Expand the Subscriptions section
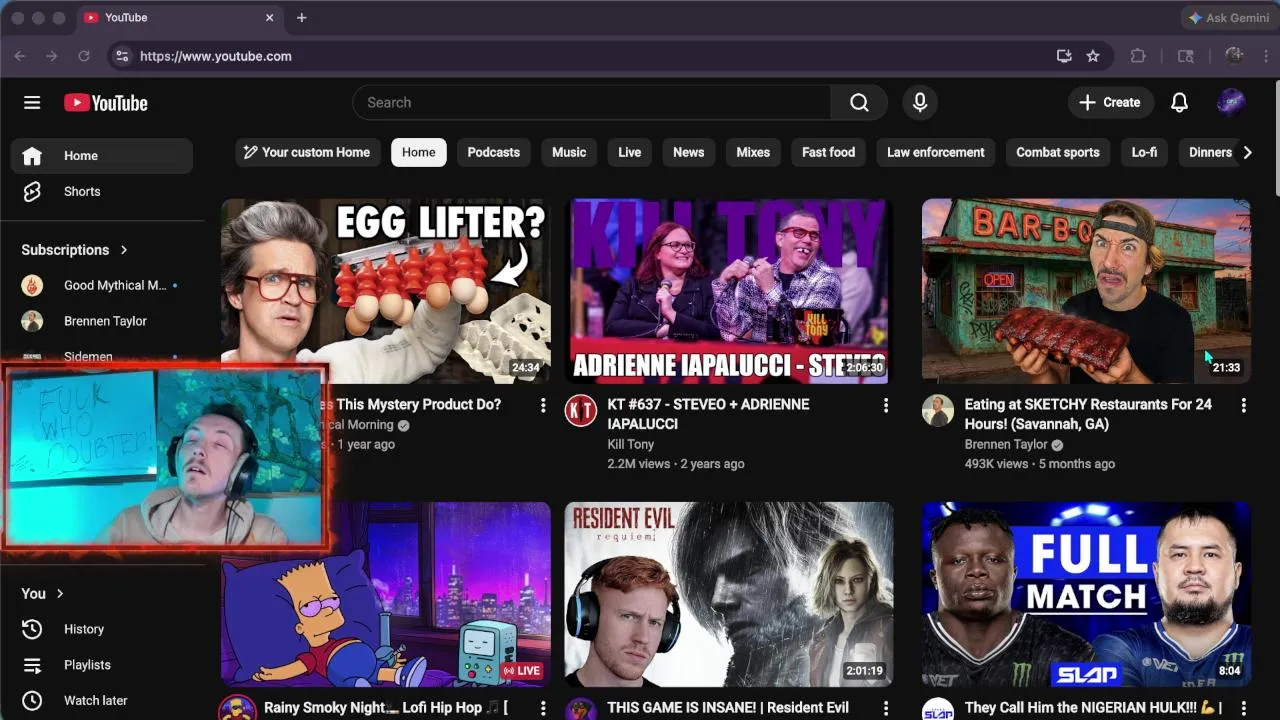 point(75,250)
